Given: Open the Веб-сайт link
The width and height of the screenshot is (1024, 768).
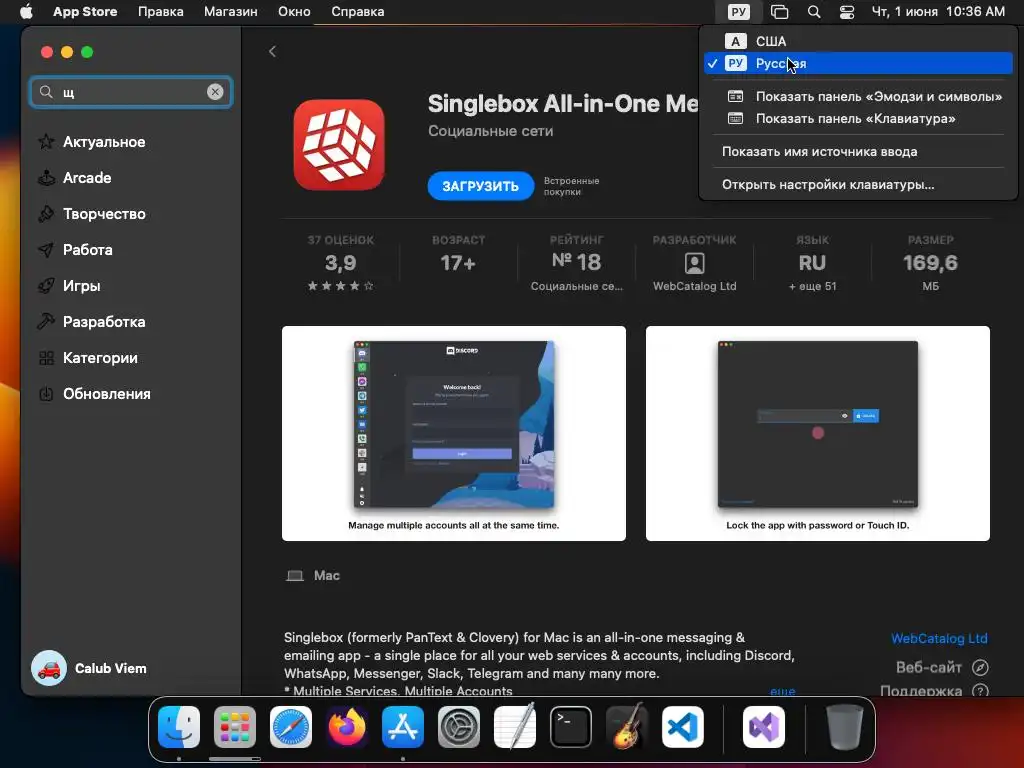Looking at the screenshot, I should 942,667.
